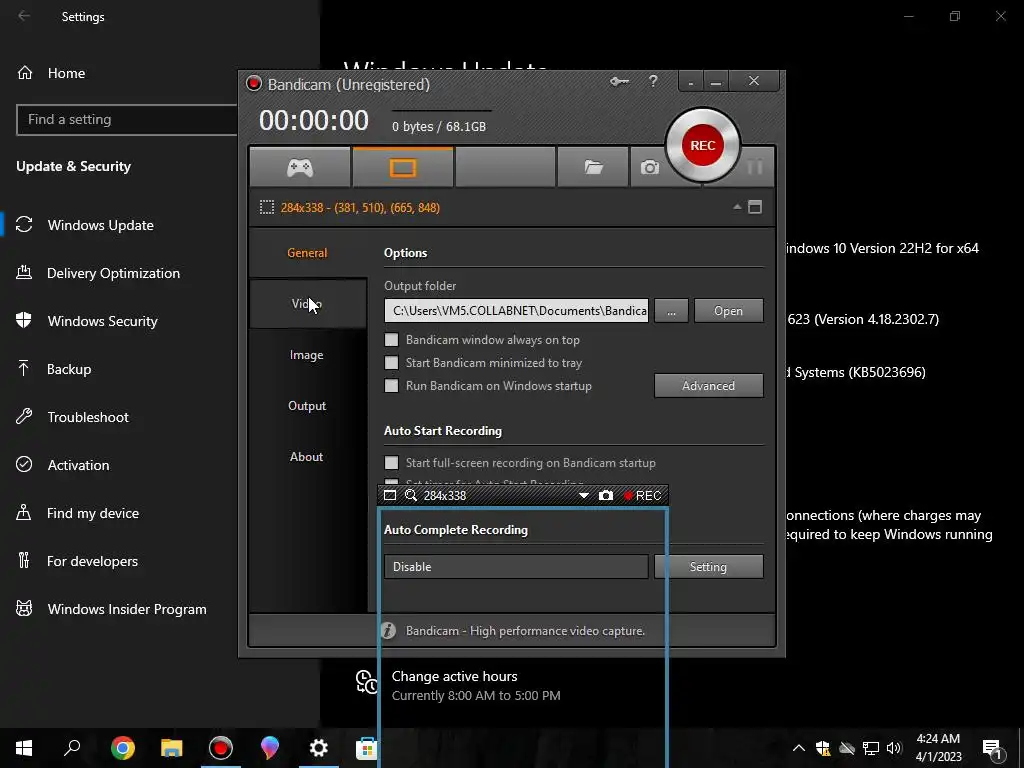Click the orange 284x338 region coordinates text
The width and height of the screenshot is (1024, 768).
coord(360,208)
